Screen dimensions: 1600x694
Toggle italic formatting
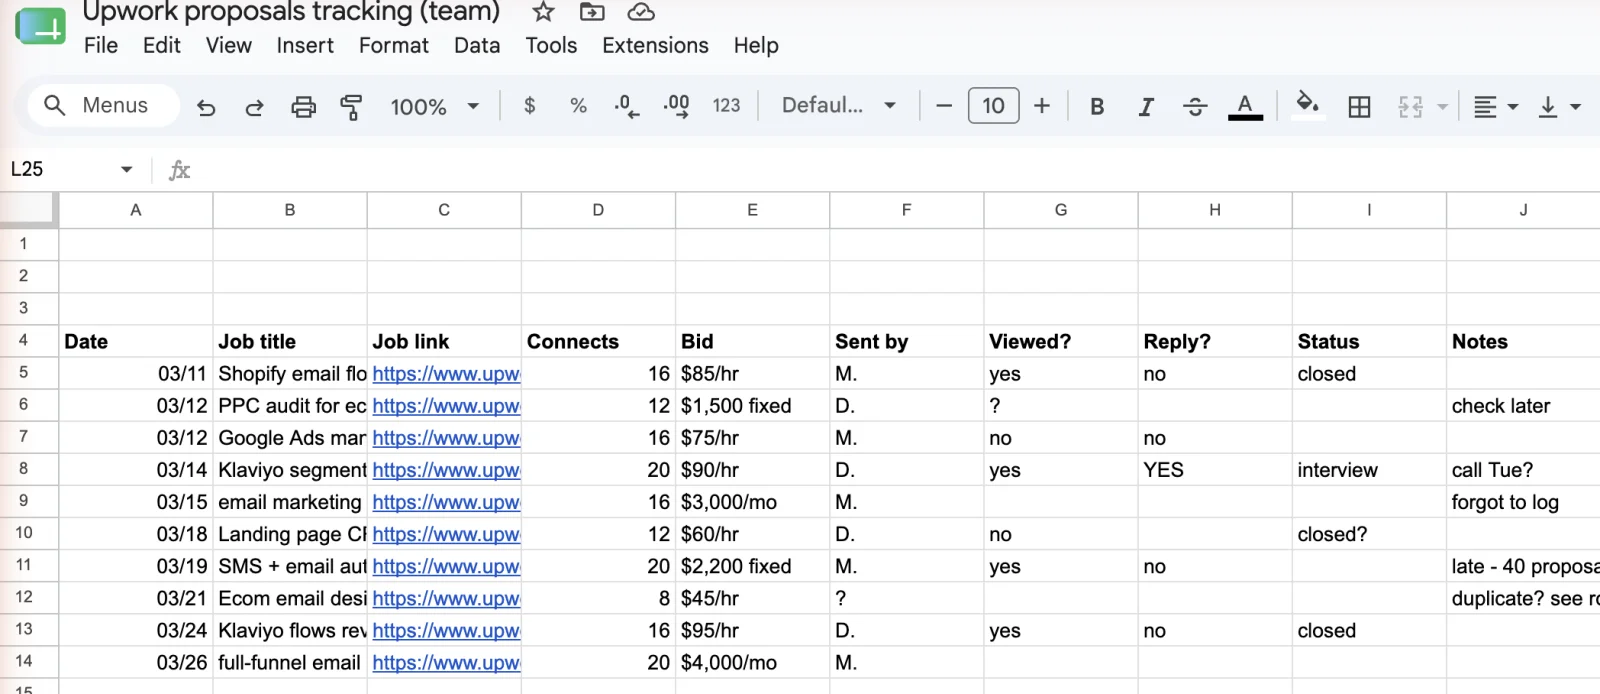(x=1146, y=107)
